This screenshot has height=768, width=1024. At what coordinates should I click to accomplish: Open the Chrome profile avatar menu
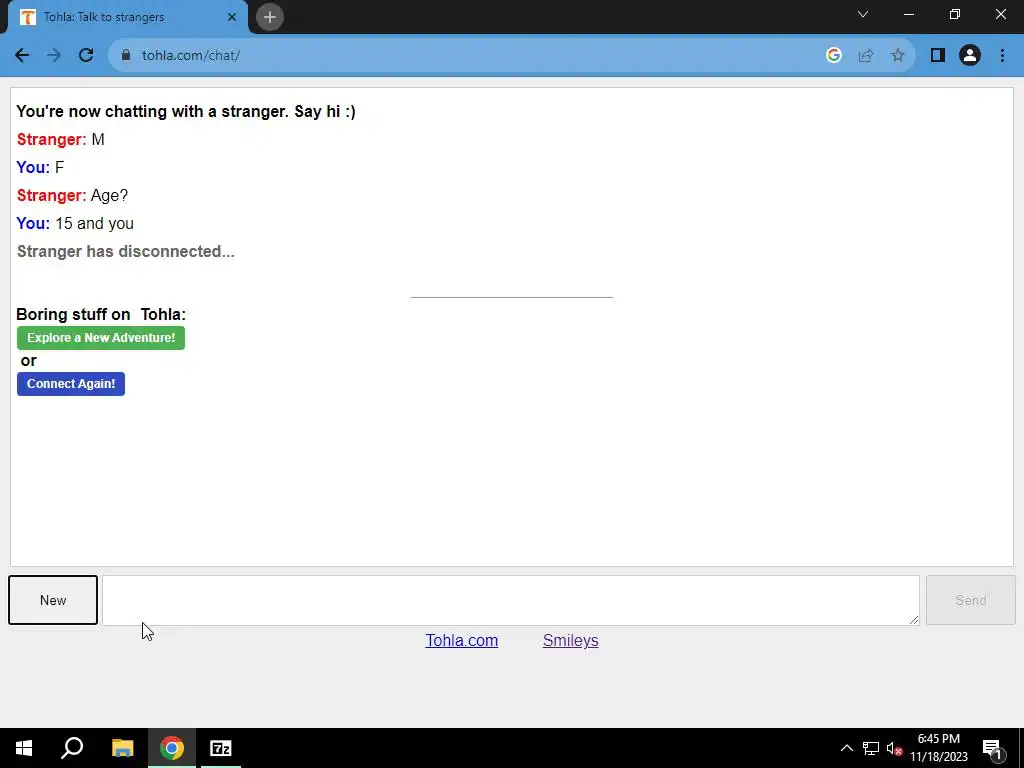[970, 56]
